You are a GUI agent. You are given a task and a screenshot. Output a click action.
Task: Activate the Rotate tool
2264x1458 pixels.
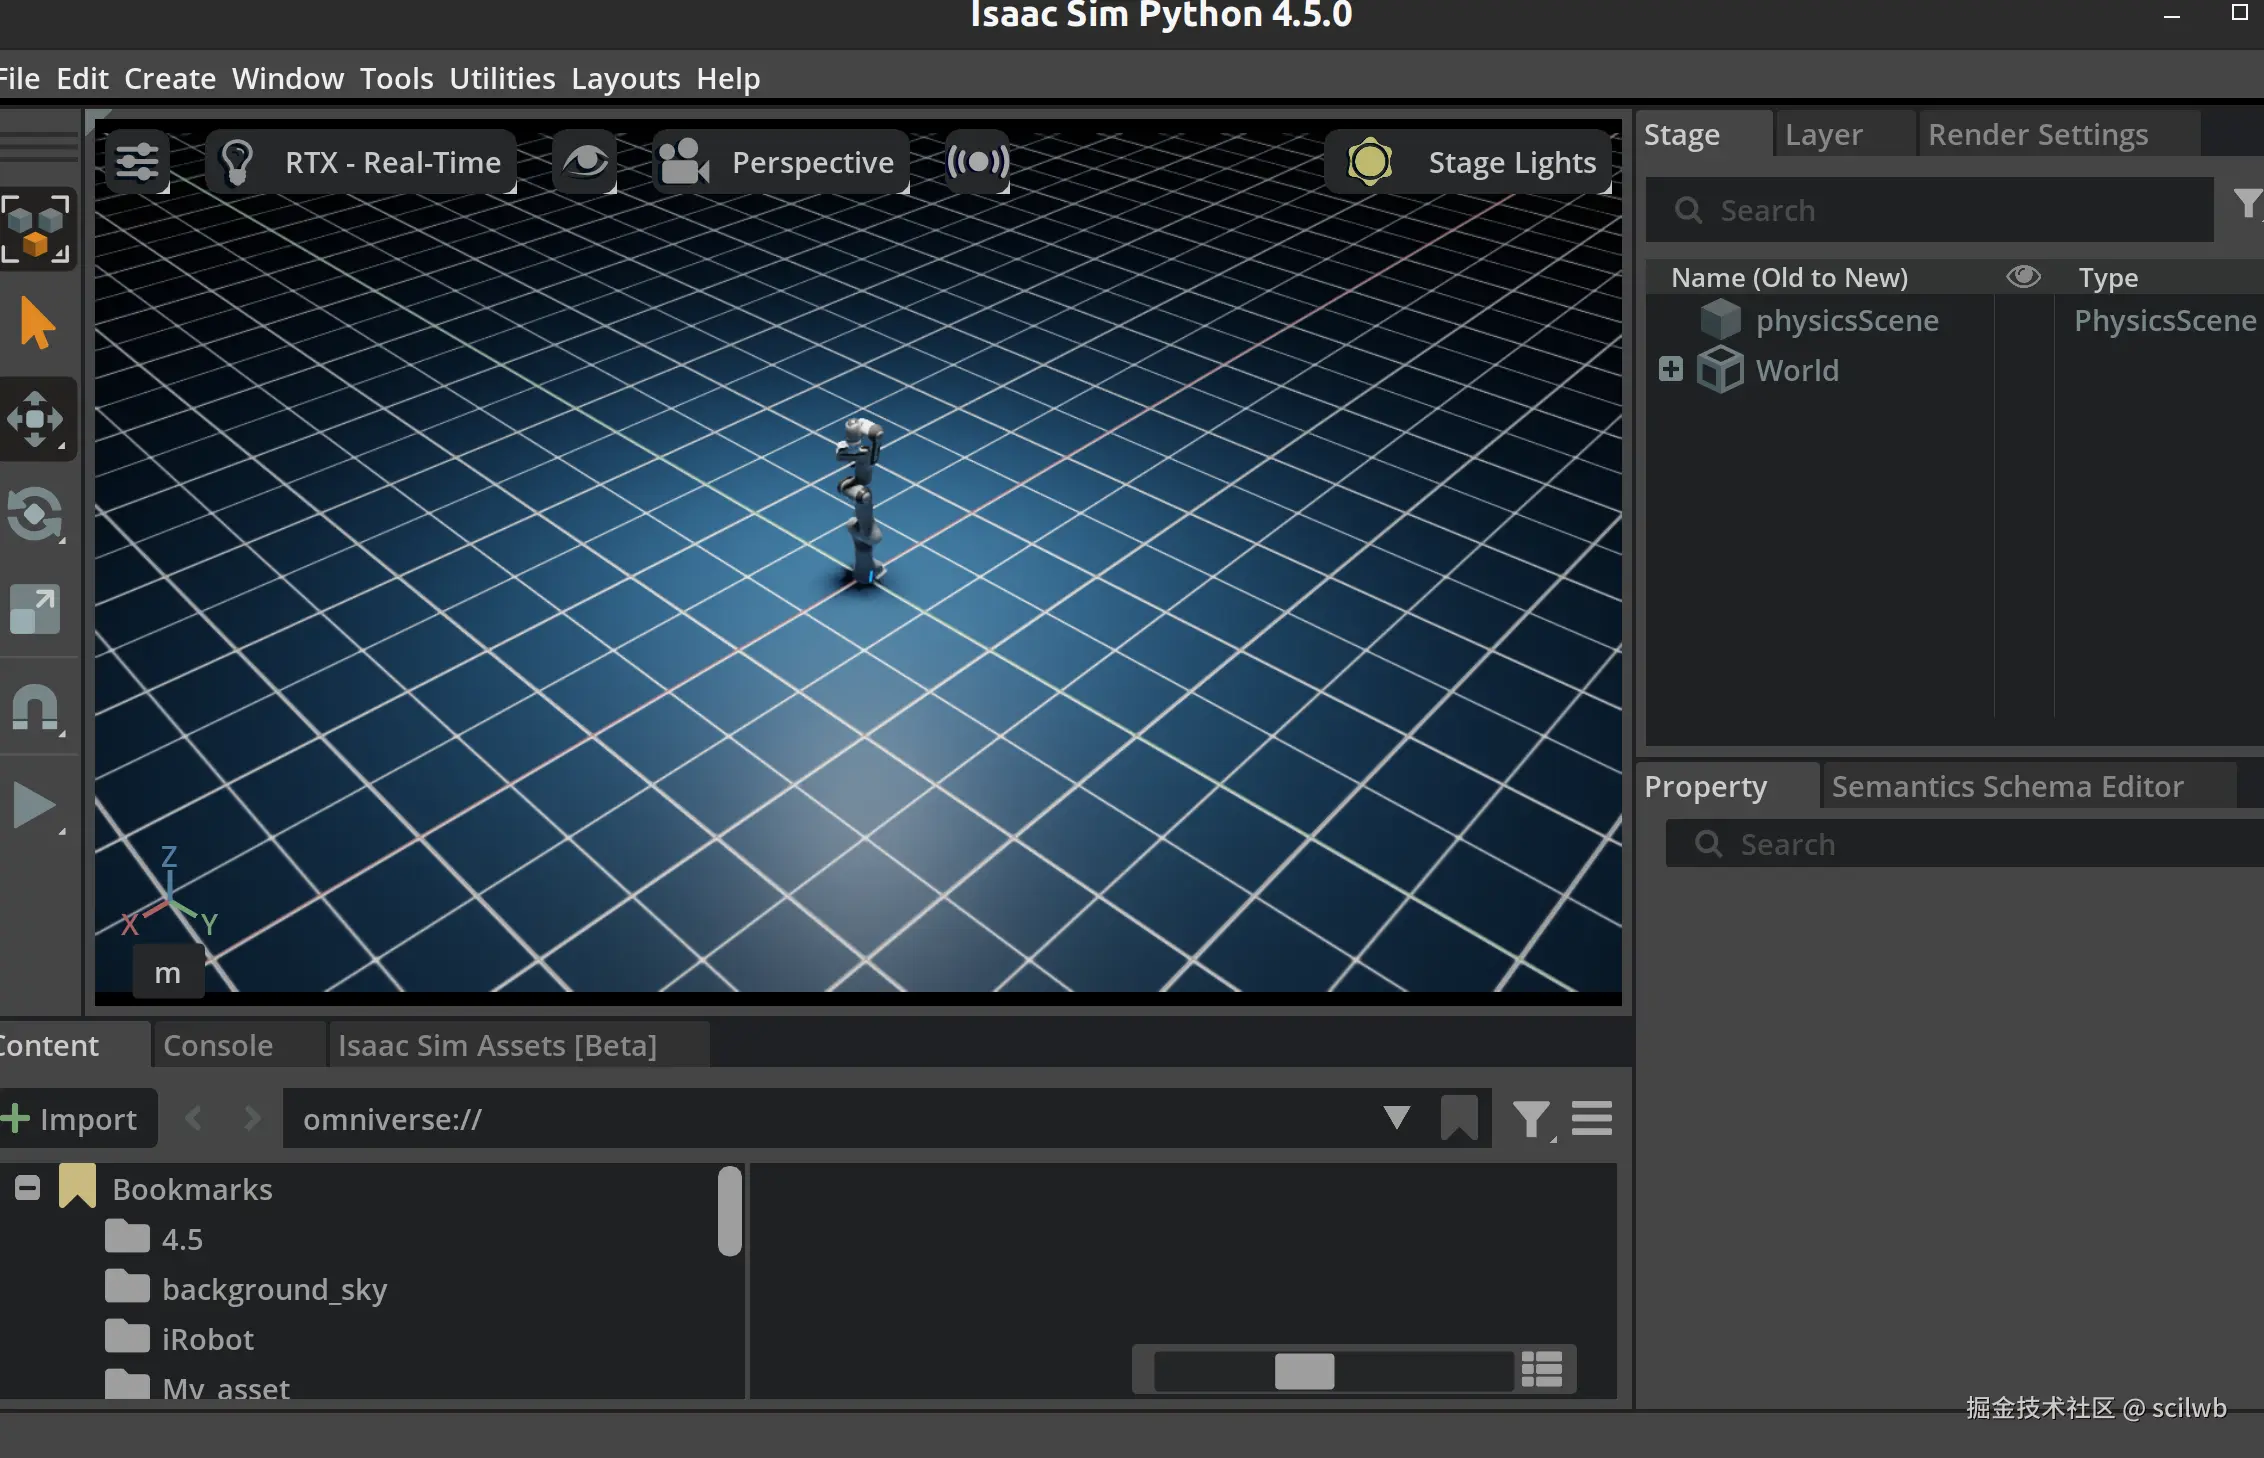(x=36, y=514)
